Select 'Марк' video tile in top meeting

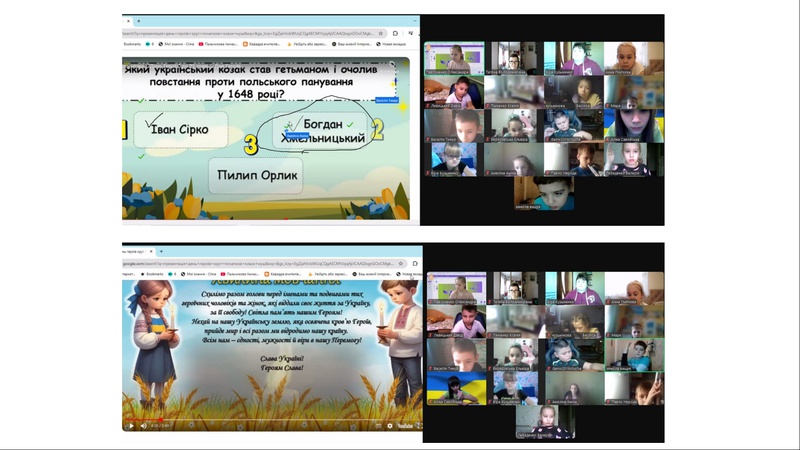(x=634, y=92)
